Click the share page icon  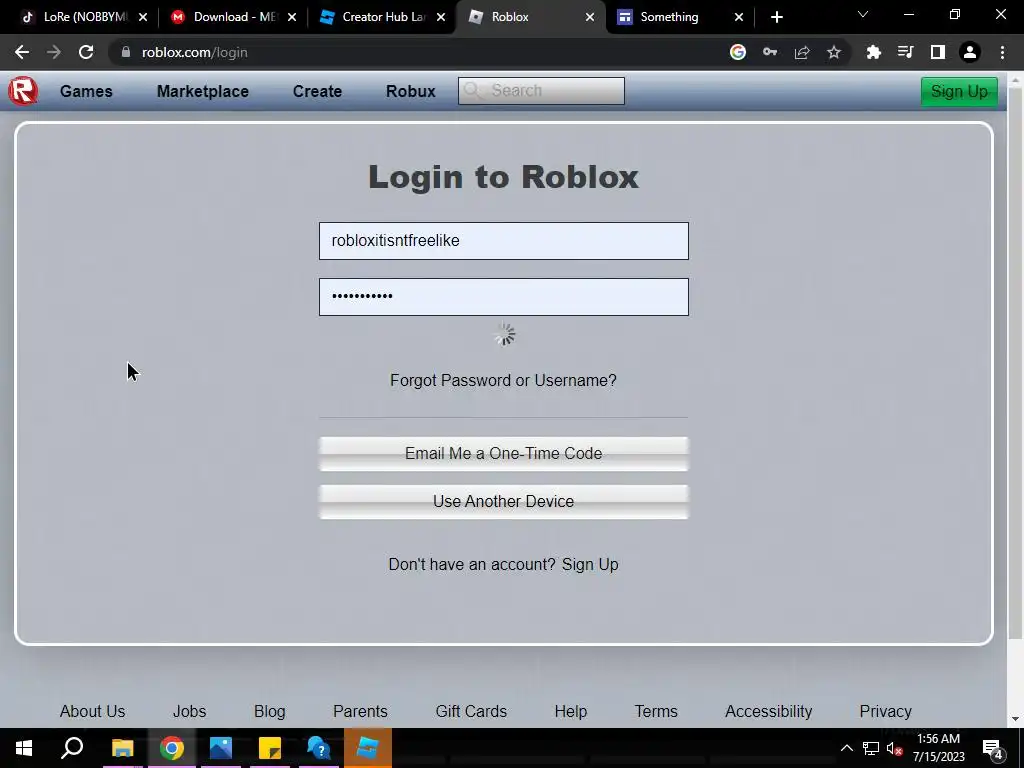[x=802, y=52]
